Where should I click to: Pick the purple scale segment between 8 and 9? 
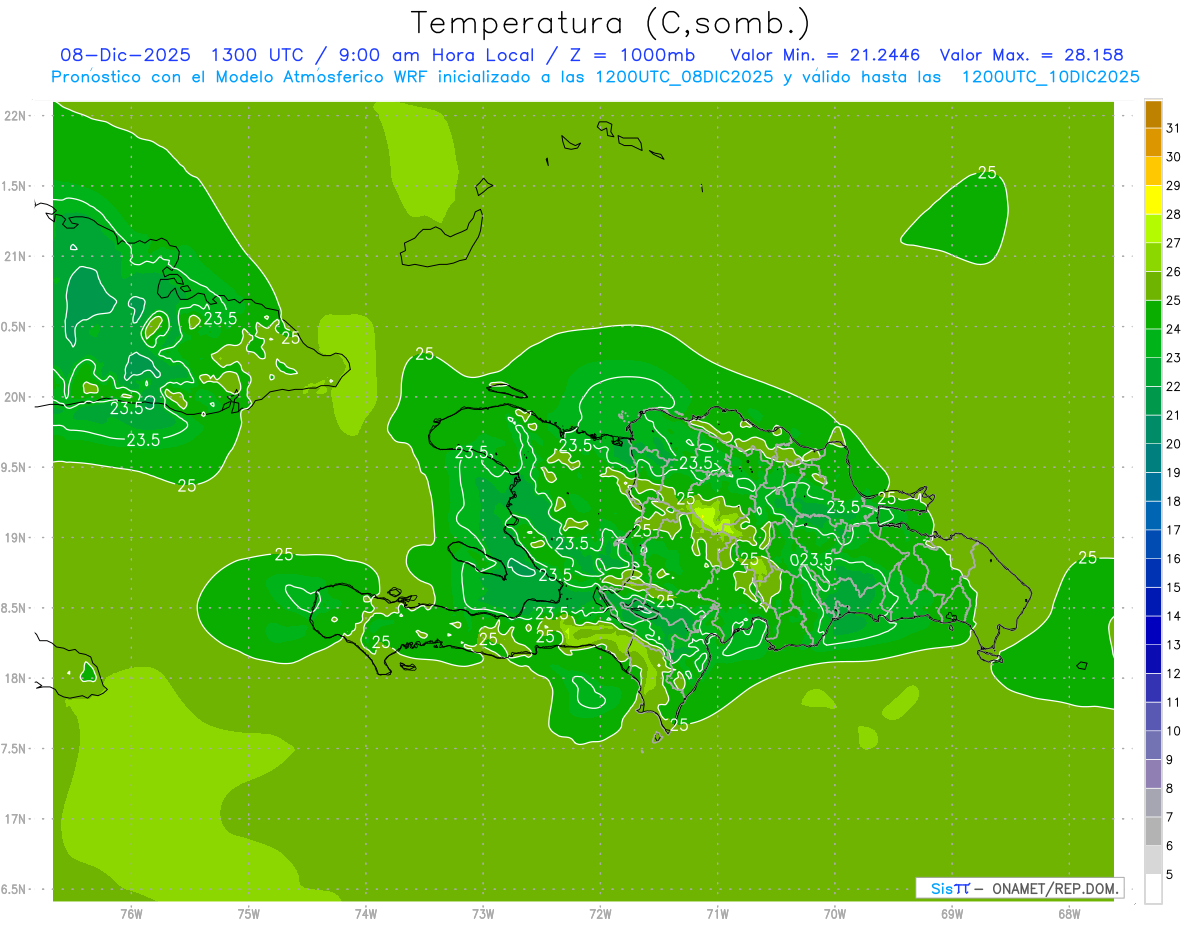click(1153, 774)
